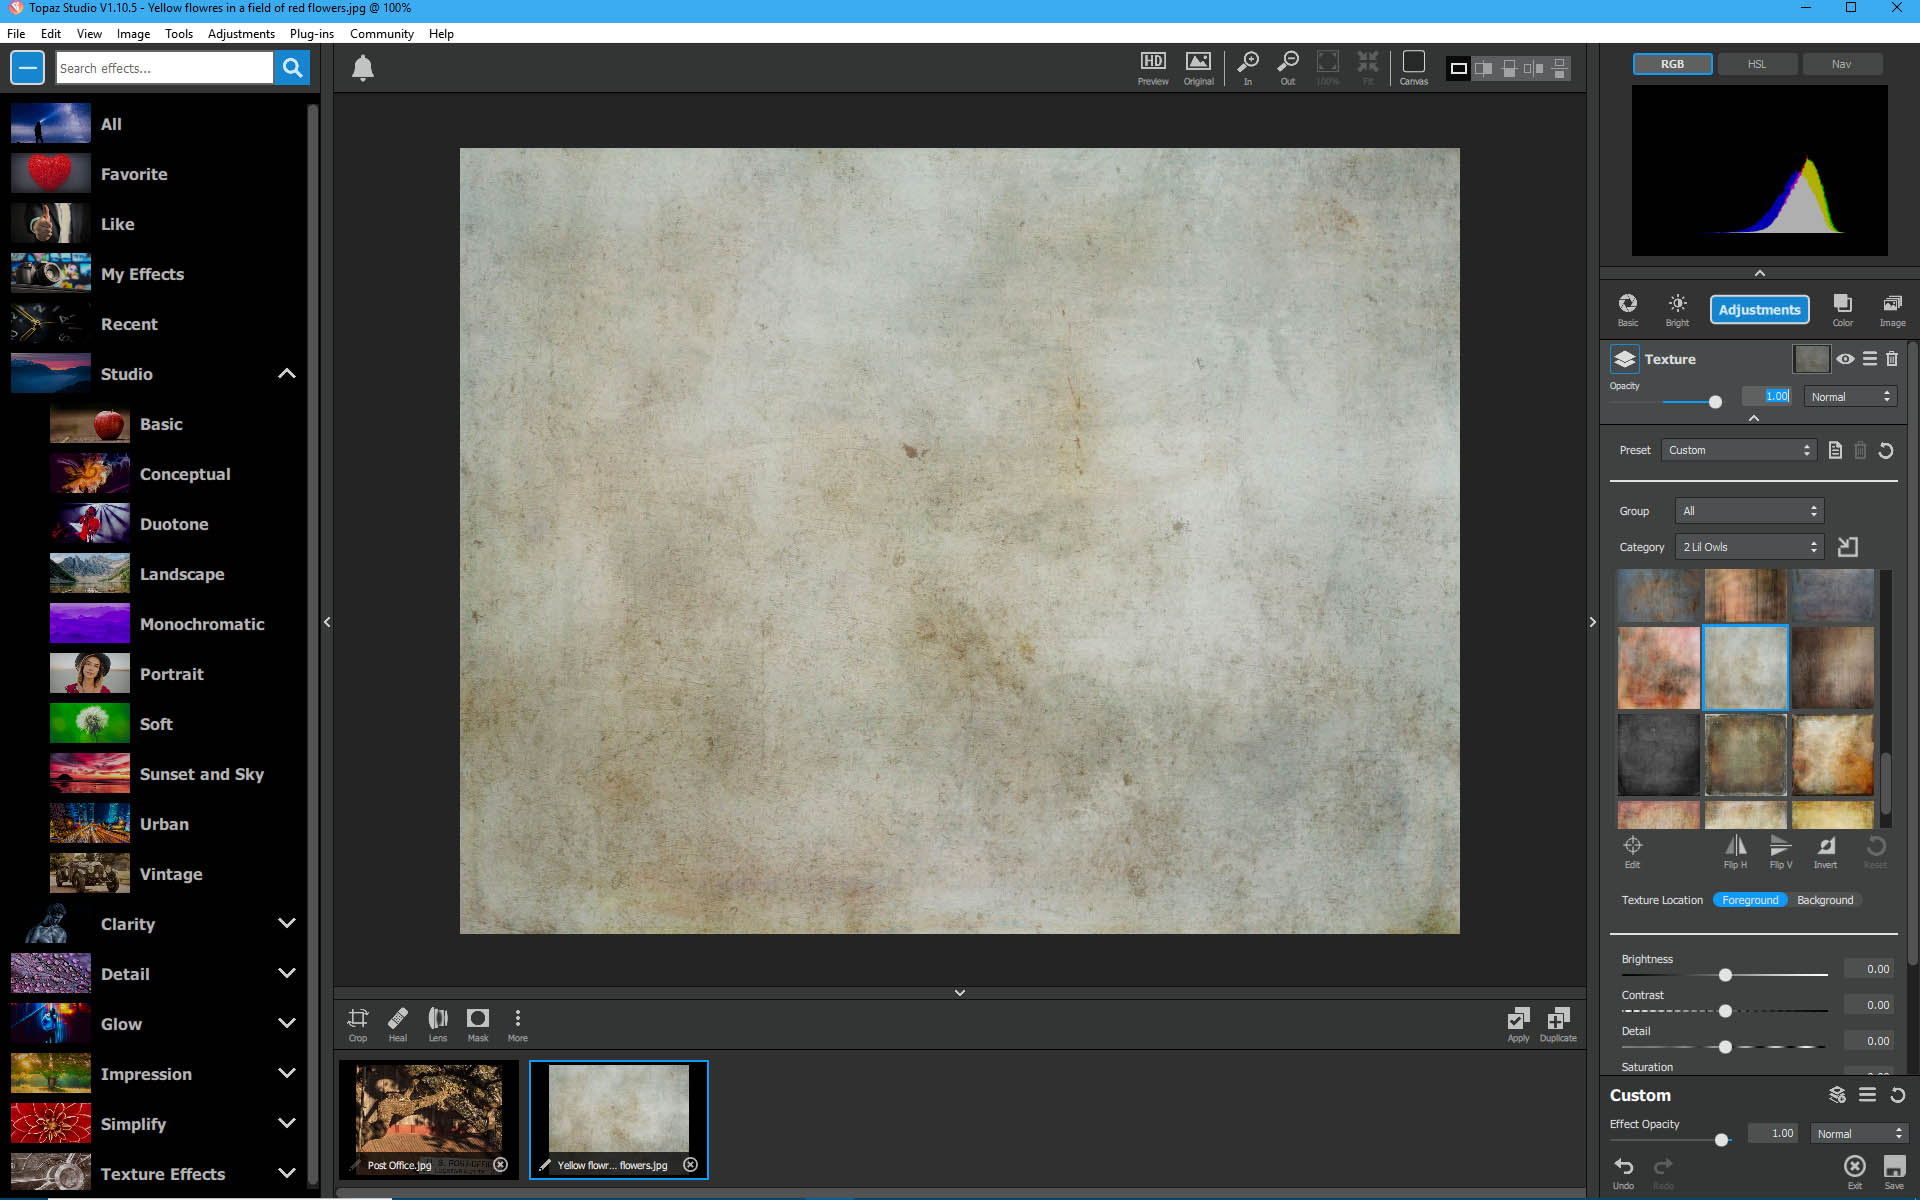
Task: Save the preset using the document icon
Action: (x=1835, y=450)
